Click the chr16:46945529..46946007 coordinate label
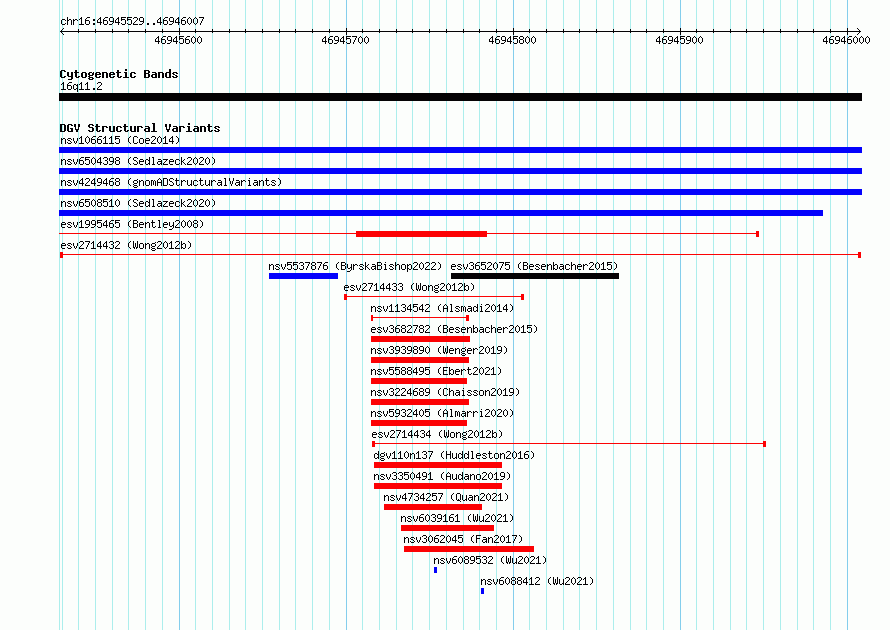Viewport: 890px width, 630px height. (x=132, y=21)
